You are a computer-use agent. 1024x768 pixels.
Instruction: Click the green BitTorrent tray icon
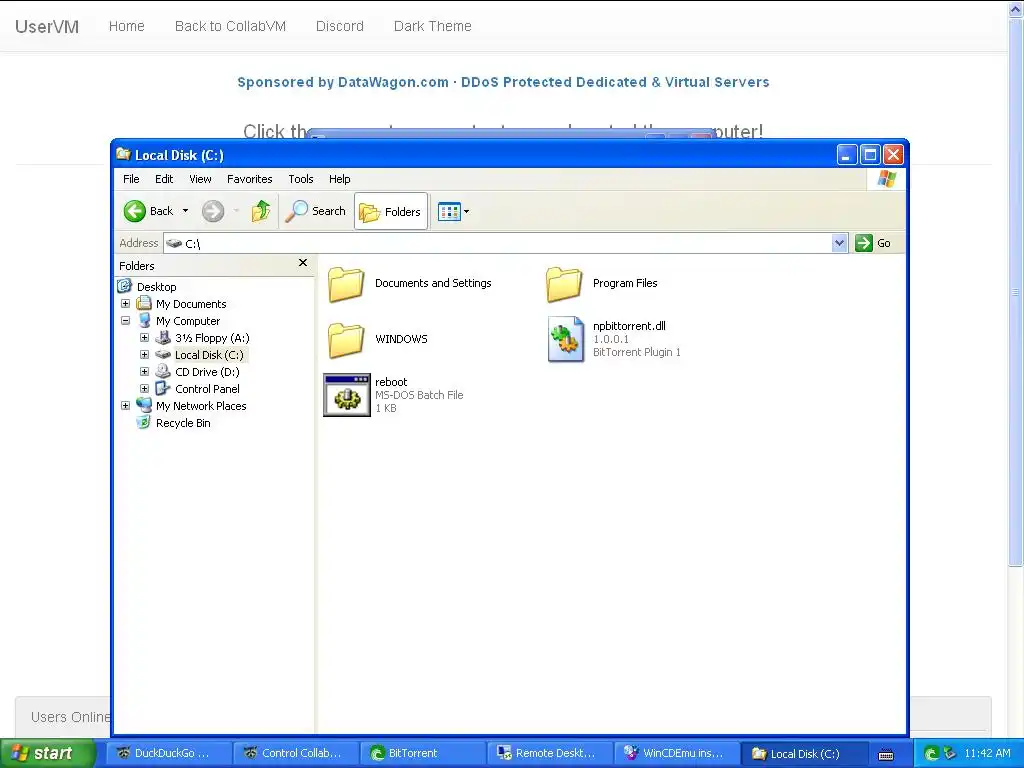932,754
